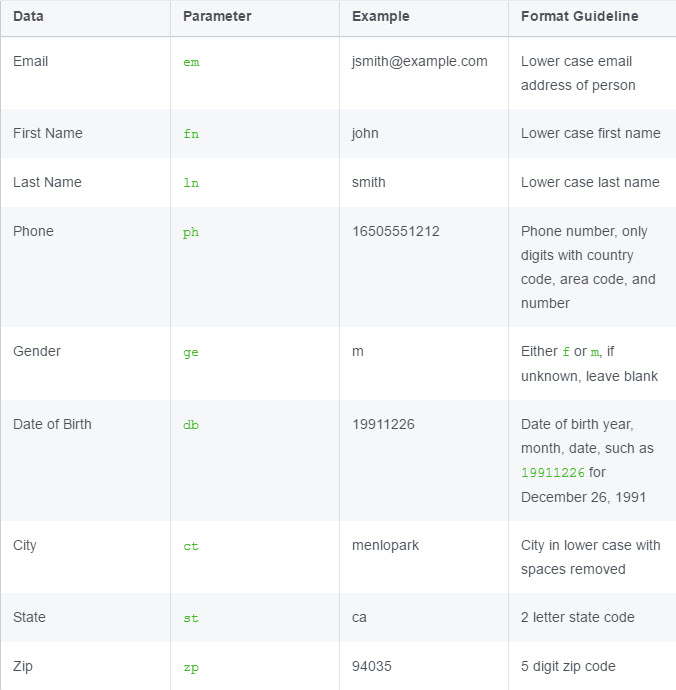
Task: Click the 'em' parameter code
Action: point(191,62)
